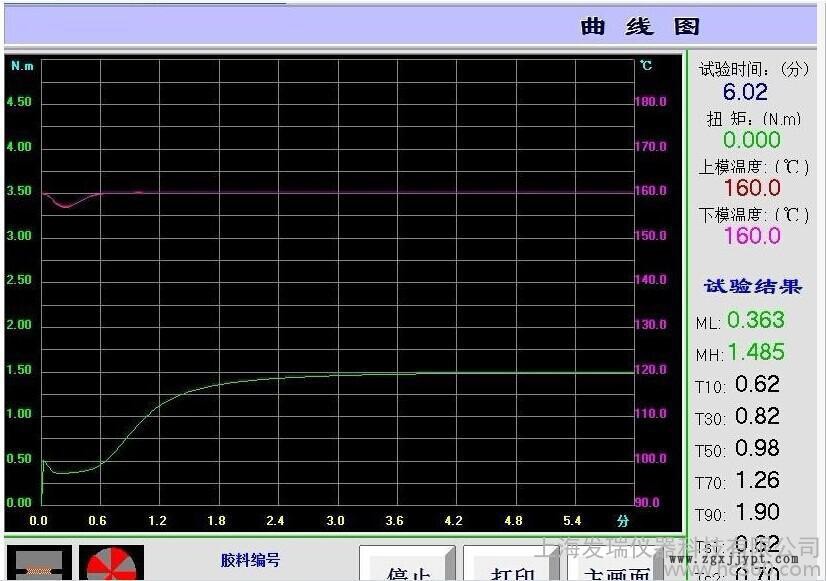Click the upper mold temperature value under 上模温度
Screen dimensions: 826x581
752,188
